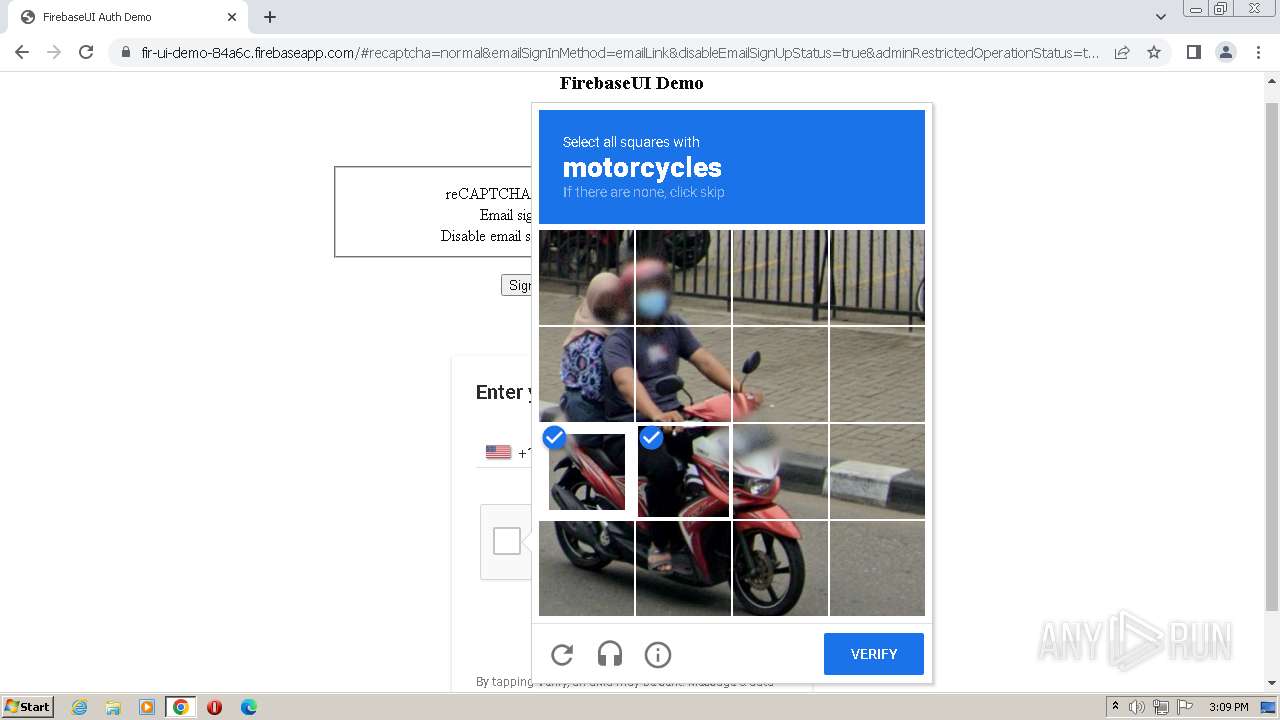Image resolution: width=1280 pixels, height=720 pixels.
Task: Open Microsoft Edge taskbar icon
Action: click(x=248, y=707)
